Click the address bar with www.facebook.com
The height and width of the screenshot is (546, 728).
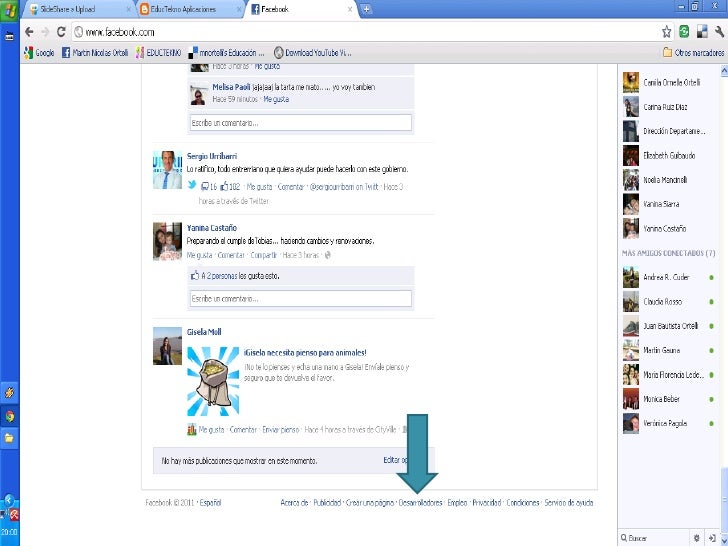[367, 32]
